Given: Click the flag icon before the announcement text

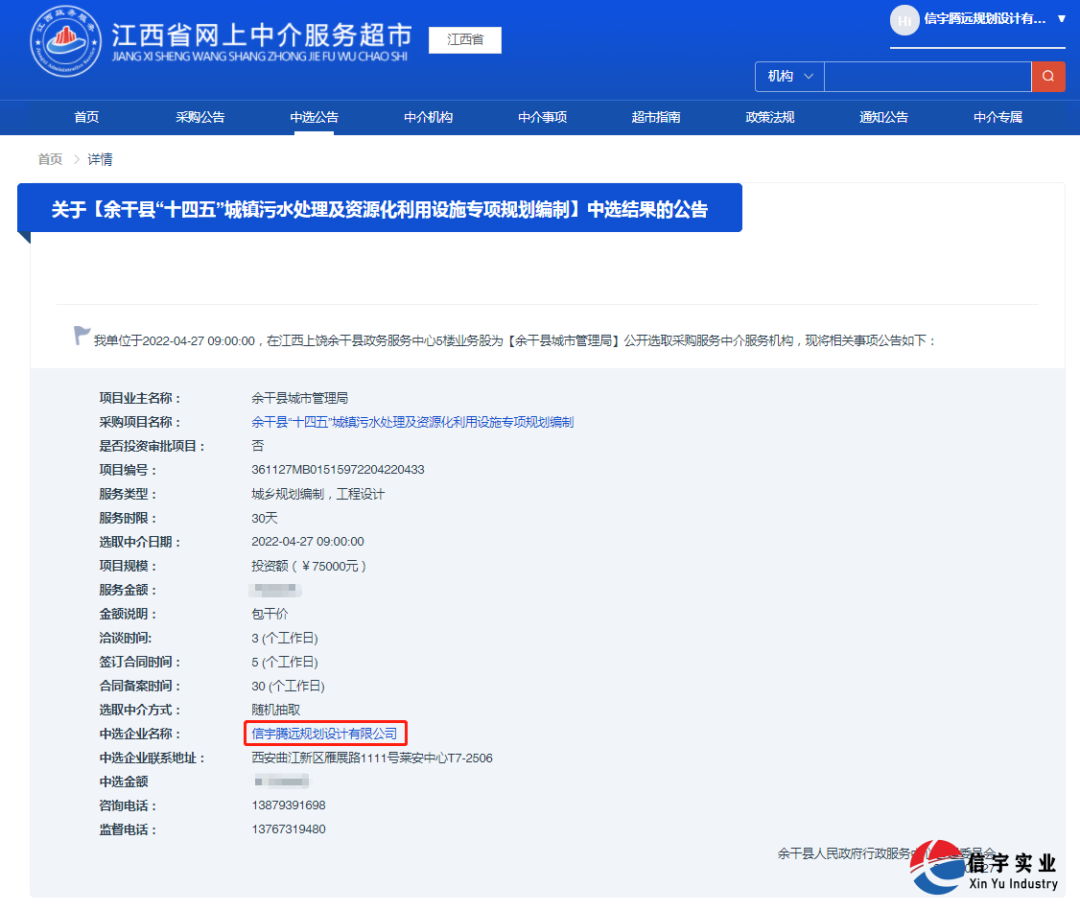Looking at the screenshot, I should 81,335.
